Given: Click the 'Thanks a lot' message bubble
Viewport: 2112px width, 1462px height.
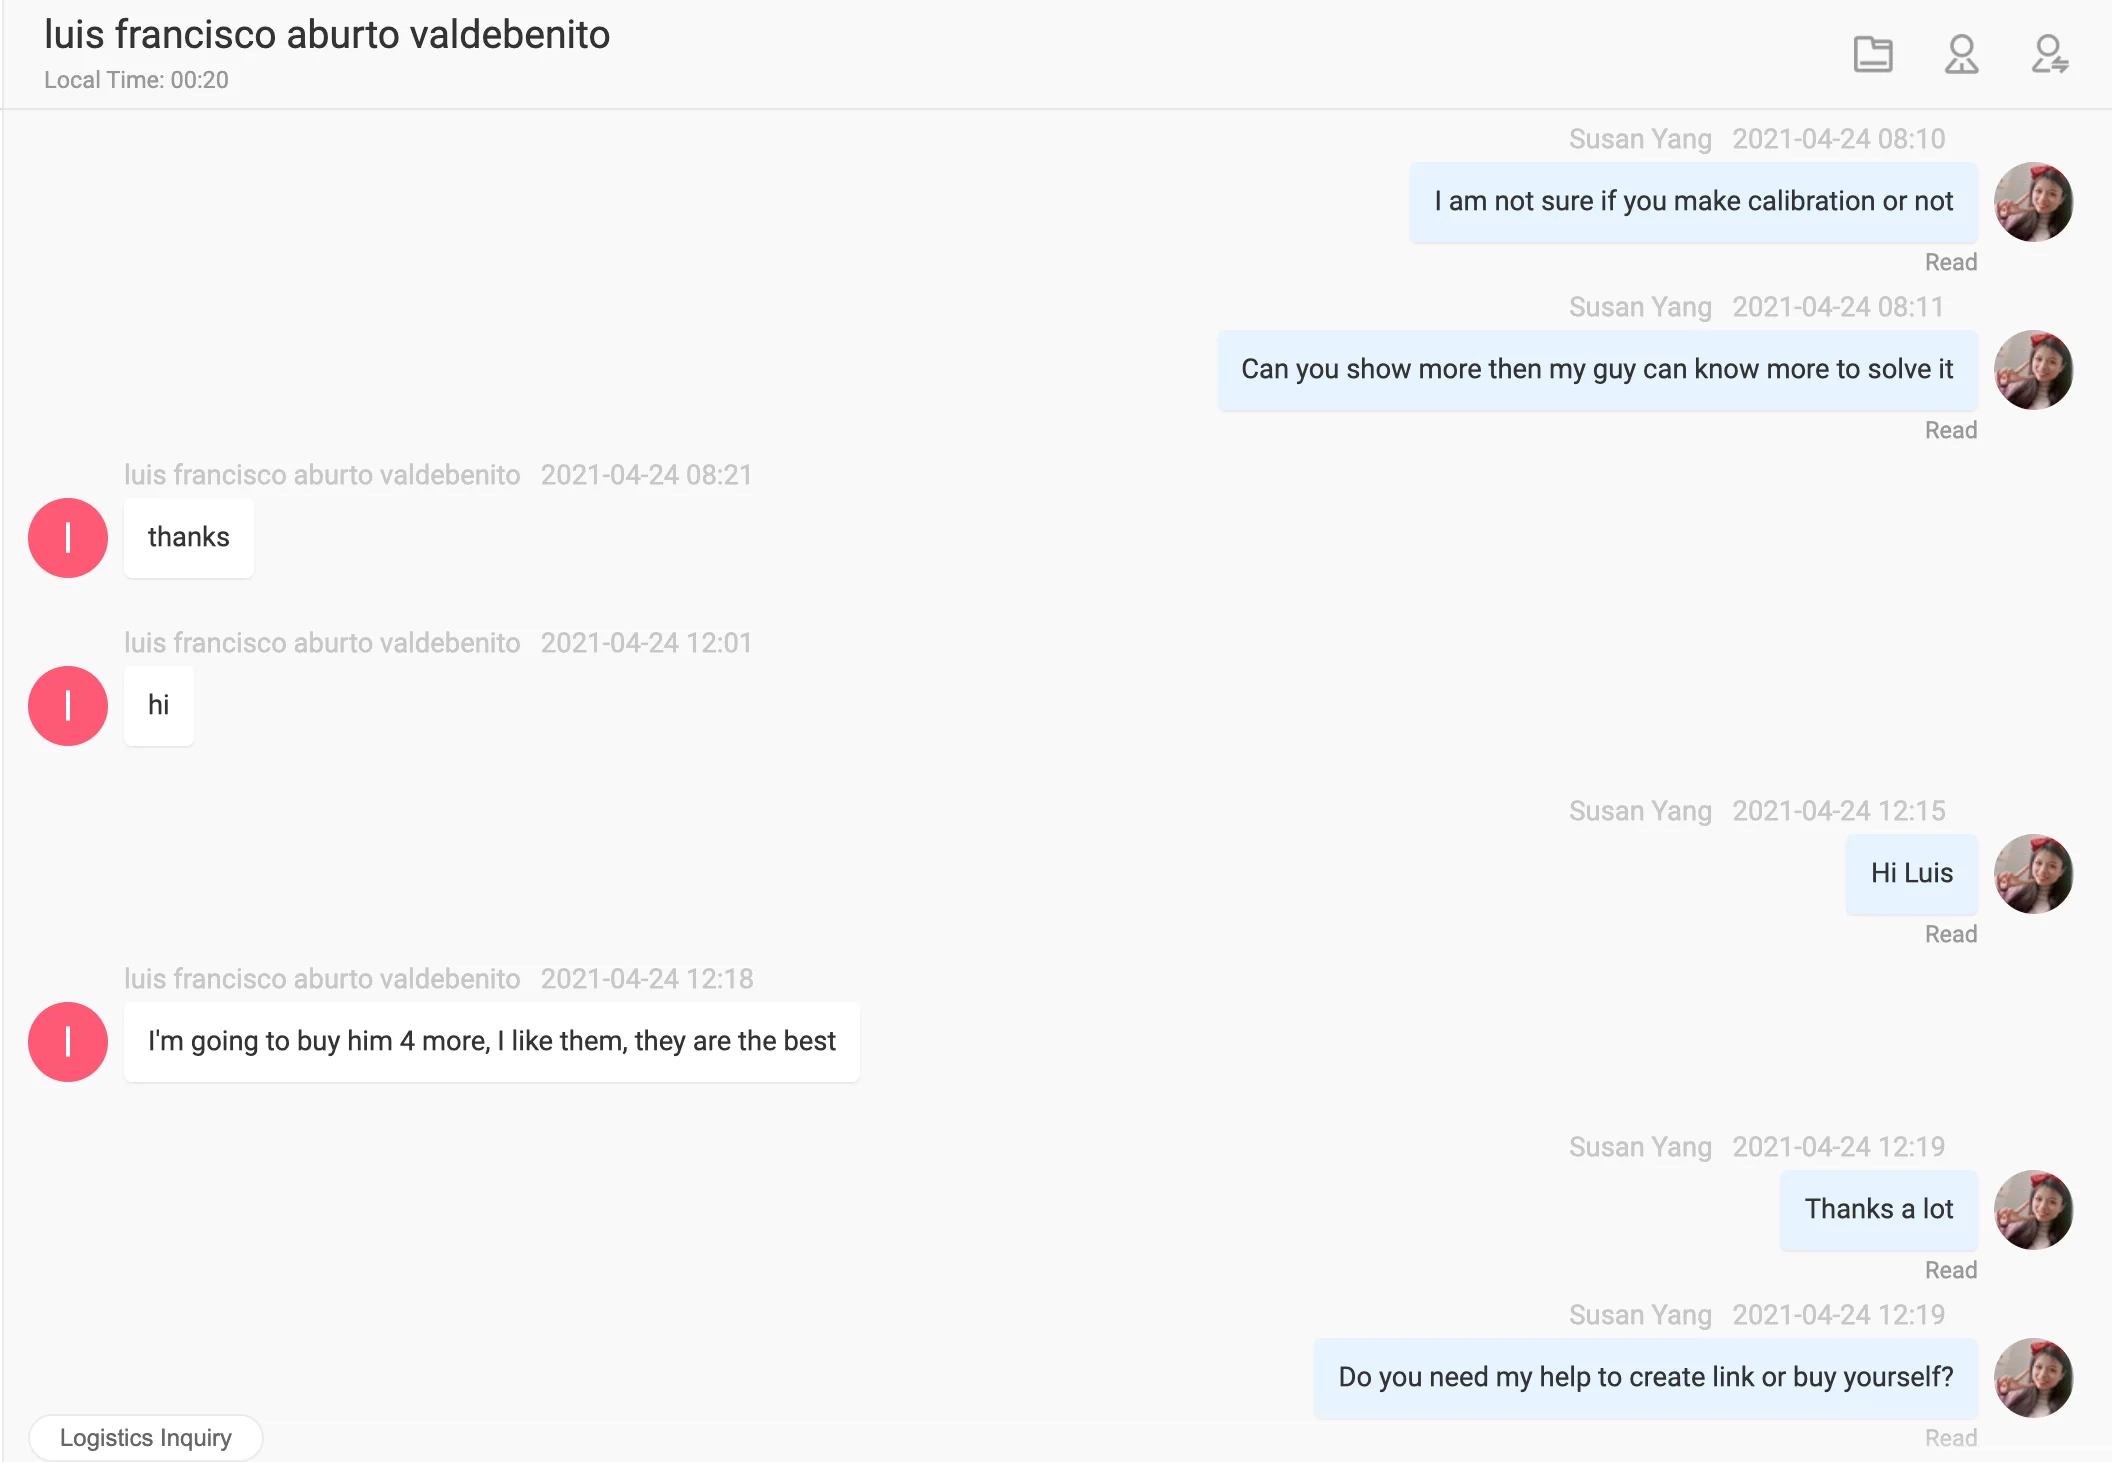Looking at the screenshot, I should (x=1878, y=1210).
